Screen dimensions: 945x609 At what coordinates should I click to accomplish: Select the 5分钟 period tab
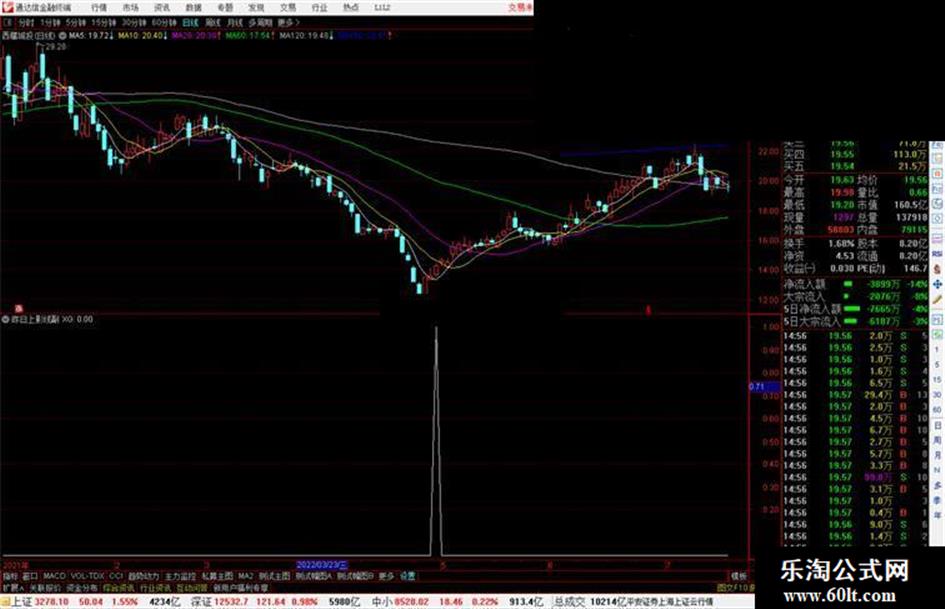[x=75, y=22]
